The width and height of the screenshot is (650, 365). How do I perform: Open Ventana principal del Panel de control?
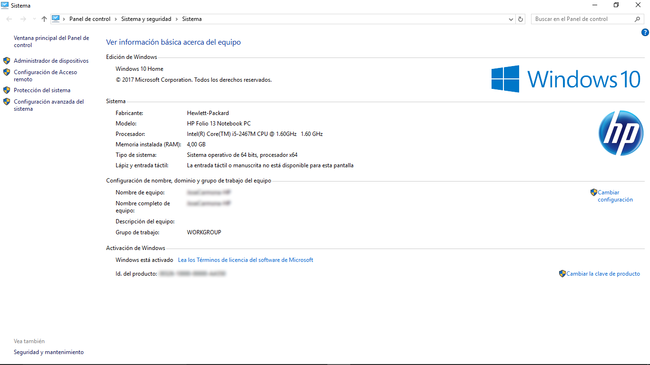[51, 41]
